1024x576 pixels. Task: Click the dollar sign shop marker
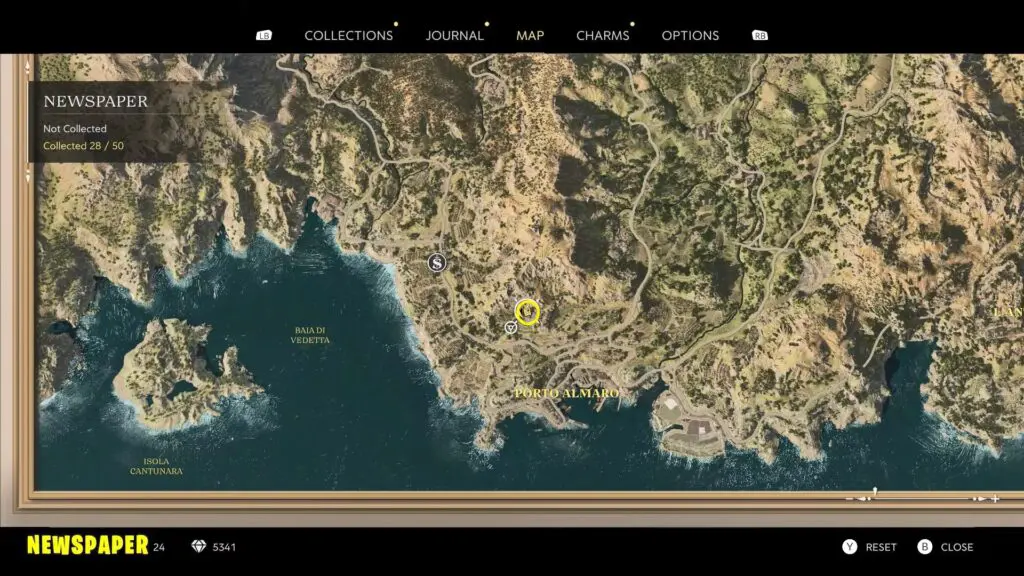coord(436,263)
